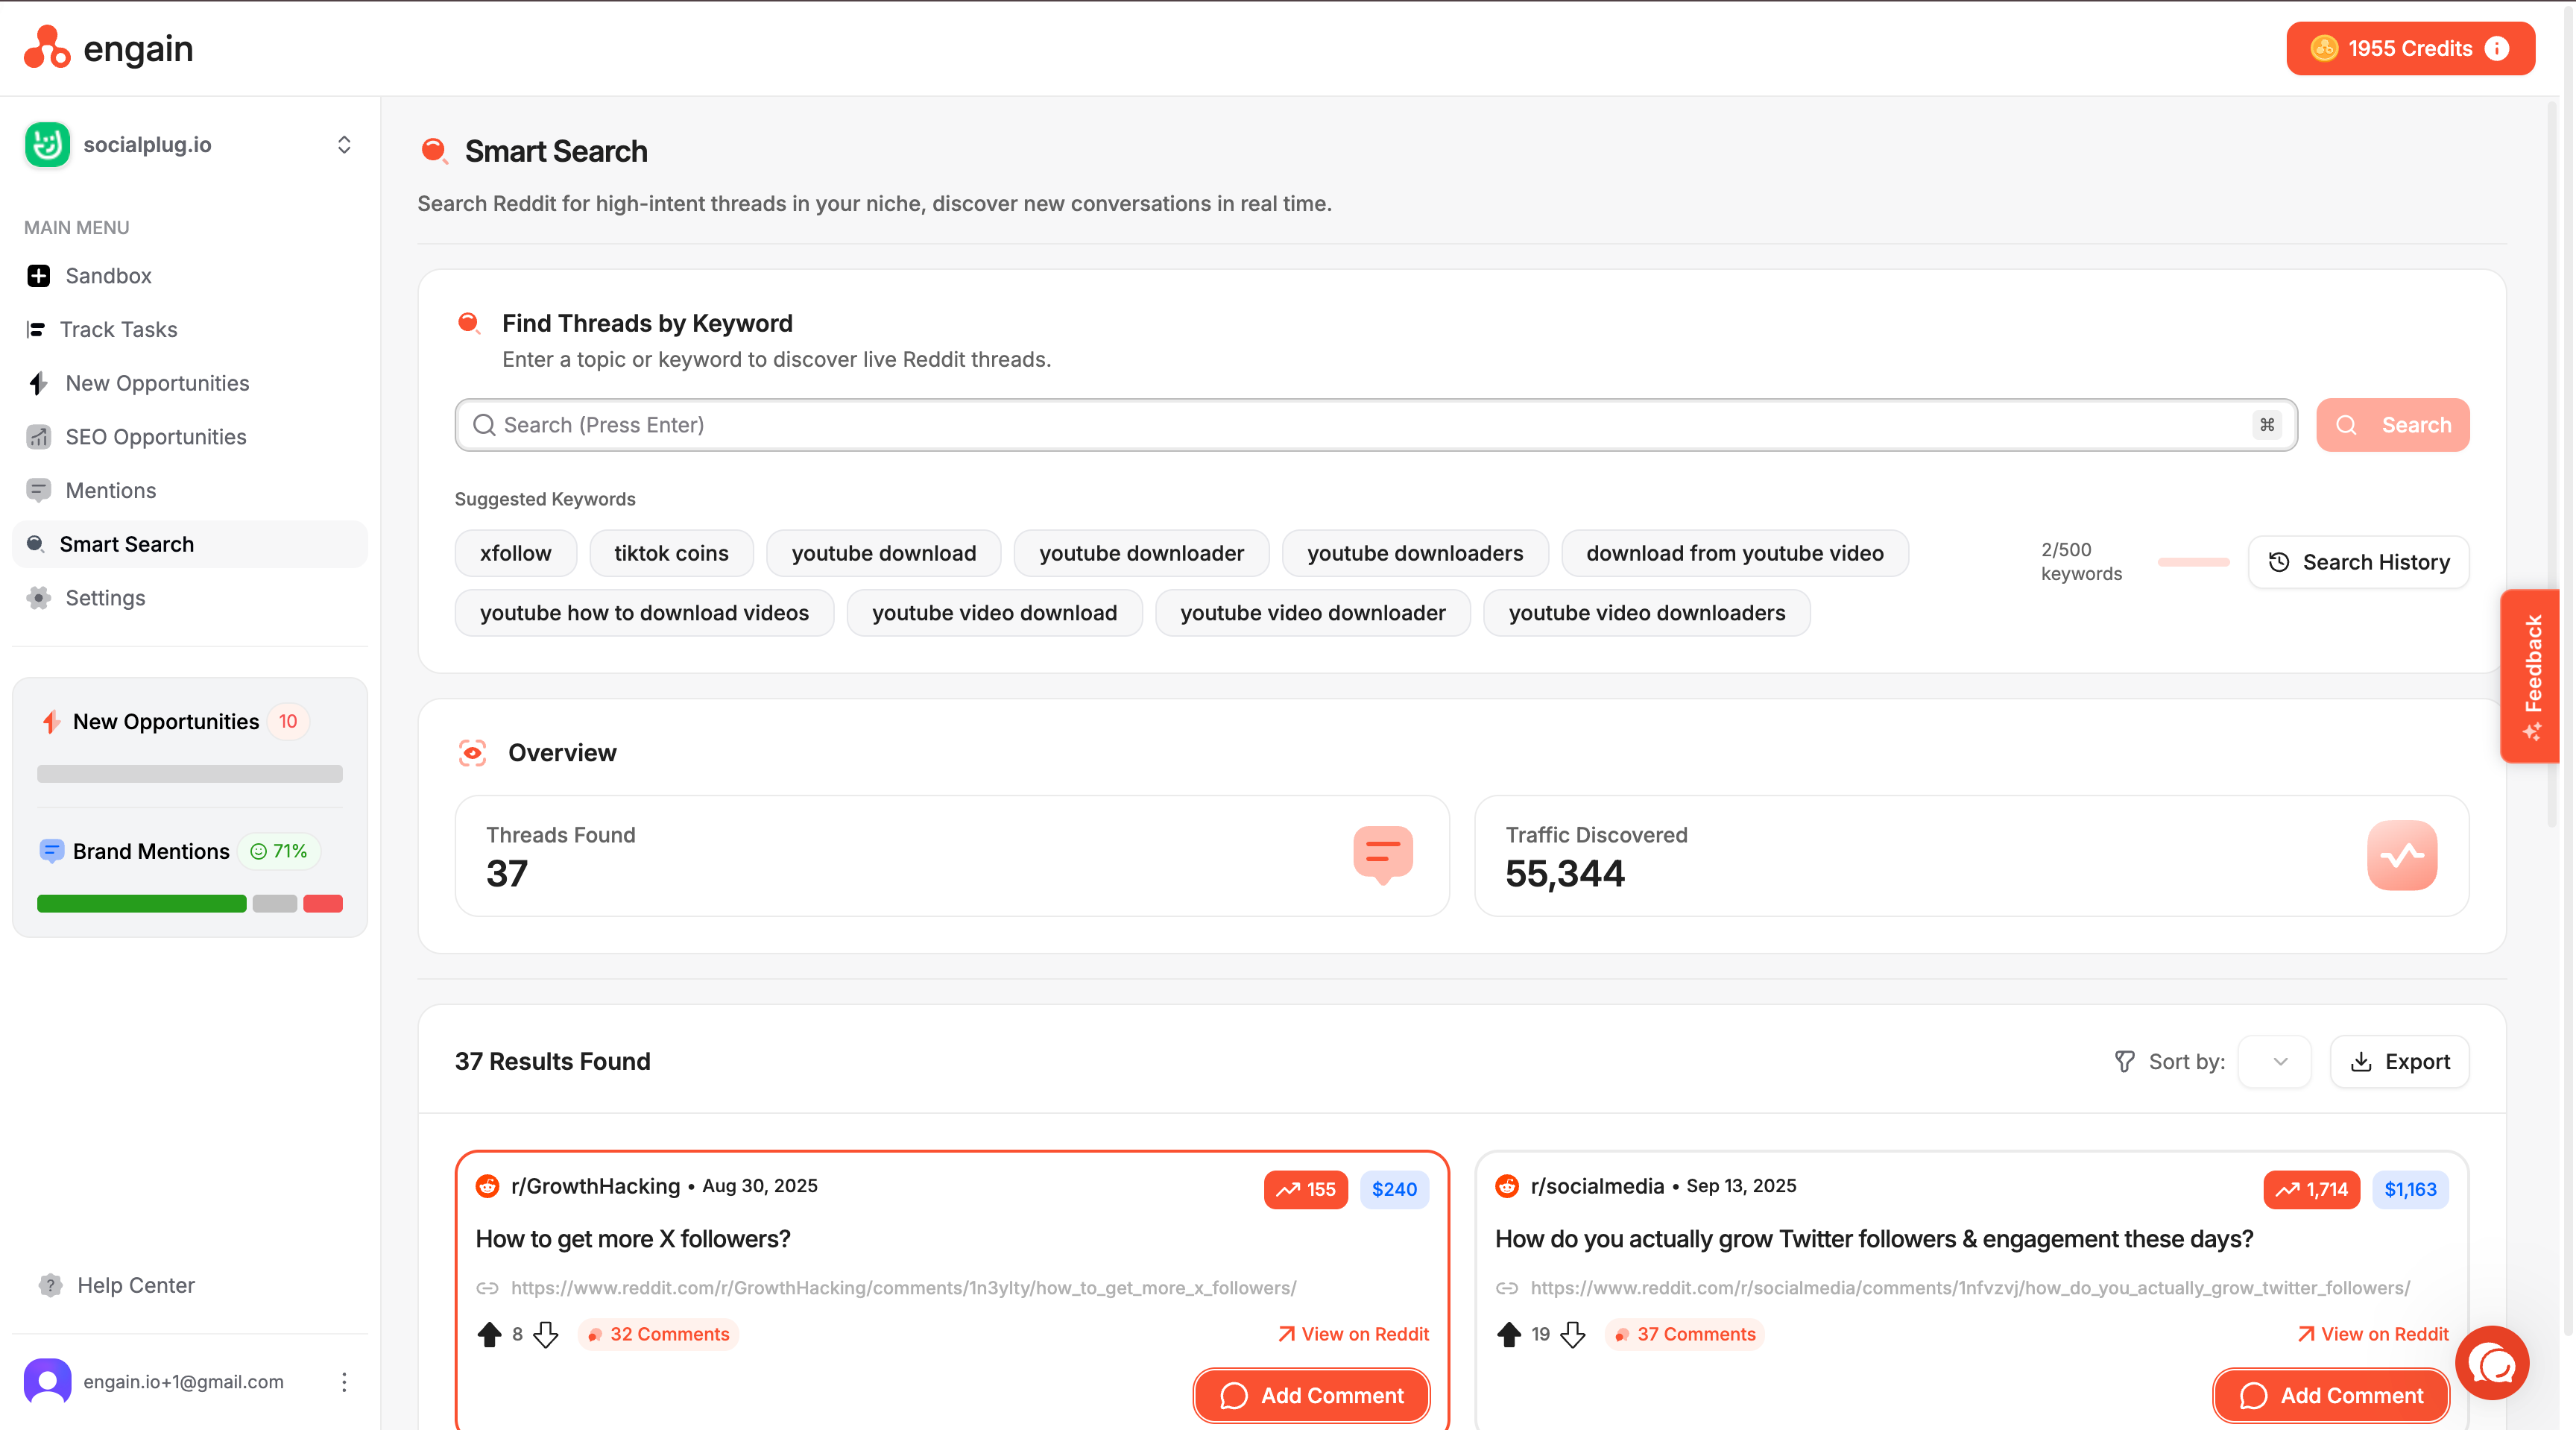Choose the youtube downloaders keyword chip

(1415, 553)
